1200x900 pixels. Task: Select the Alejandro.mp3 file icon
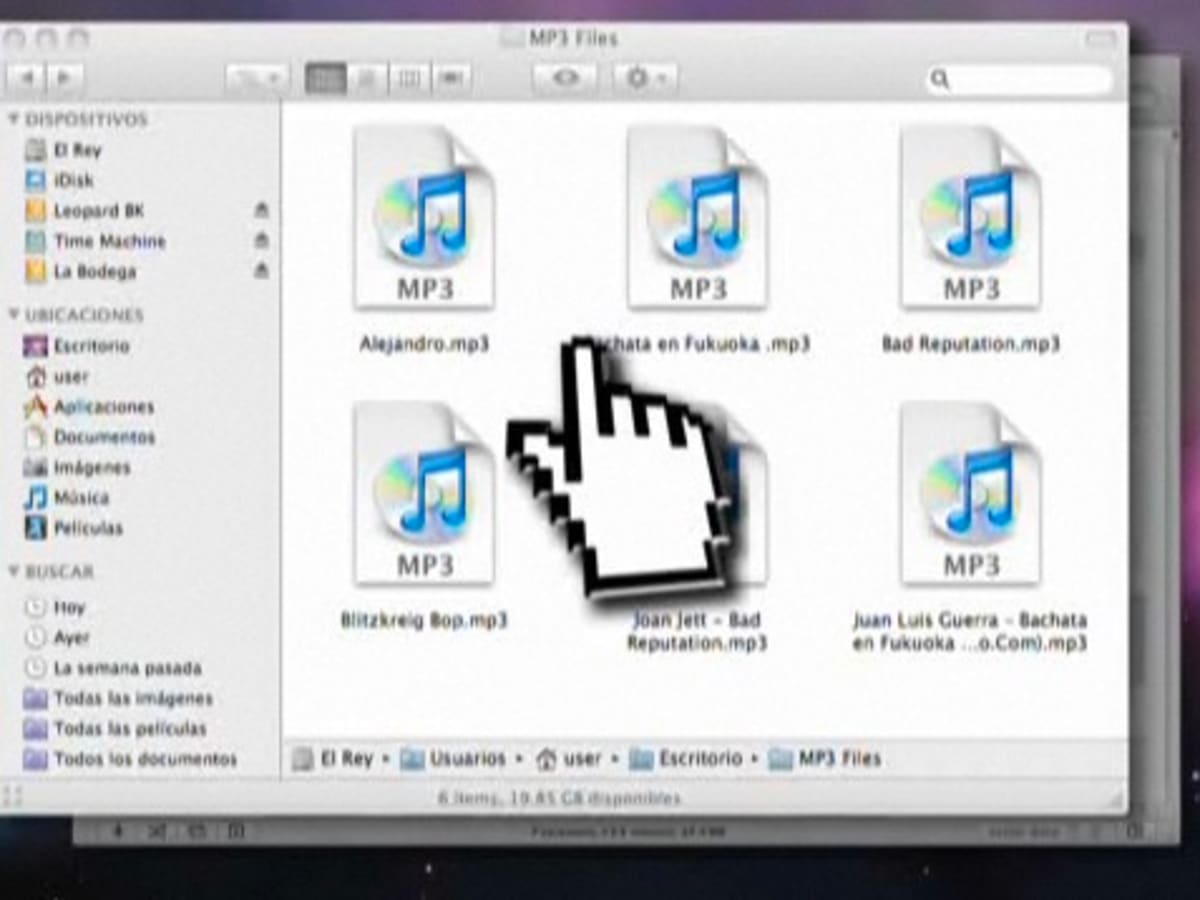(x=424, y=218)
